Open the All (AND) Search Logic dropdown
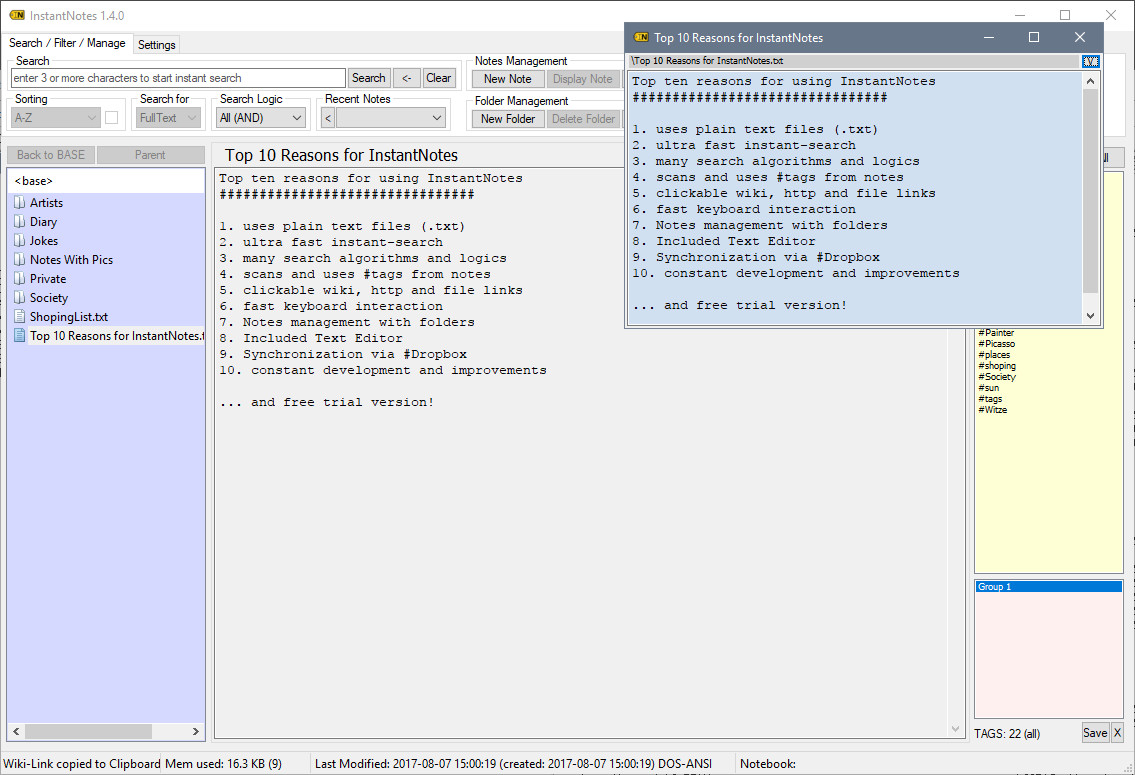The height and width of the screenshot is (775, 1135). click(261, 117)
